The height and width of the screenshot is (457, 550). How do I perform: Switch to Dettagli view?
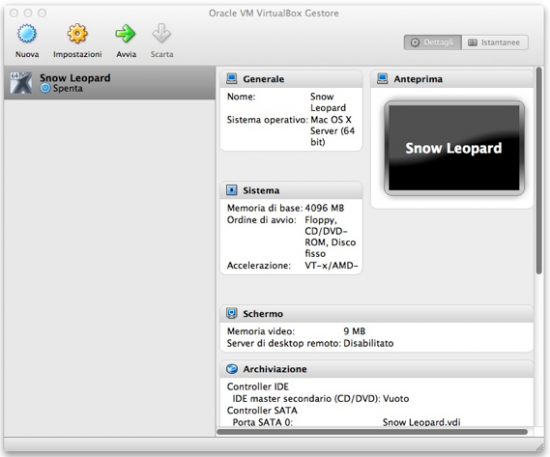[432, 42]
